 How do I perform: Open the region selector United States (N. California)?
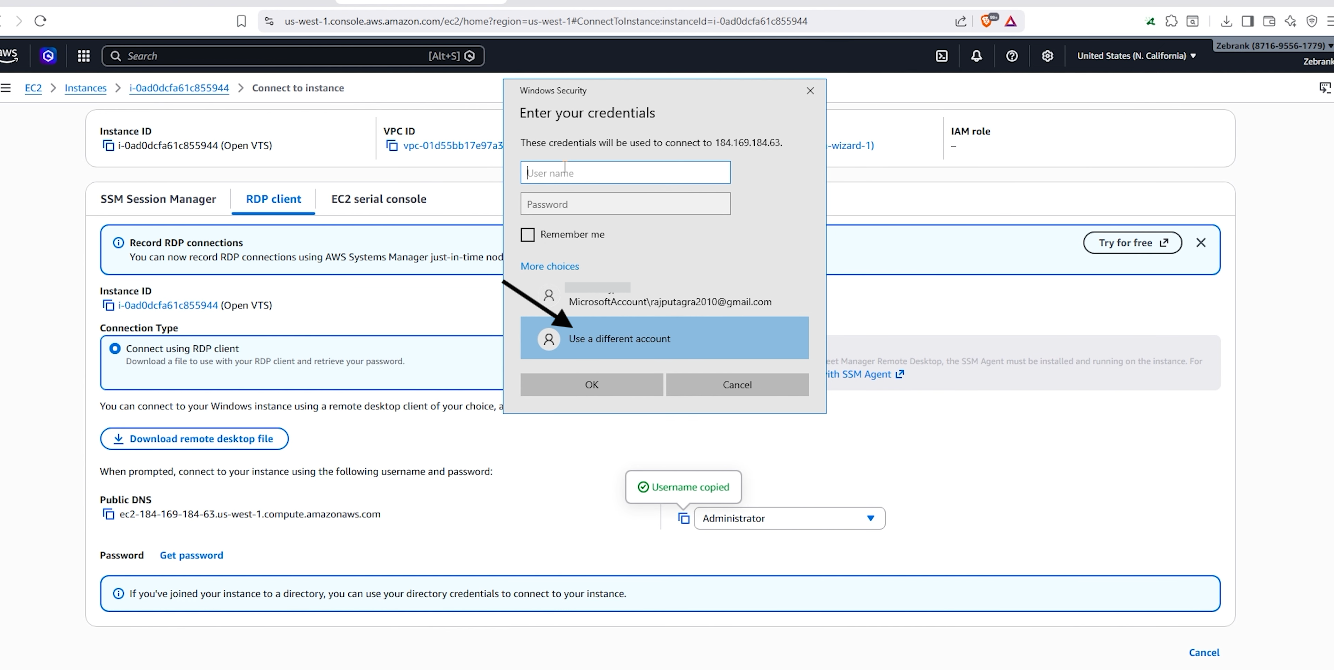(1136, 56)
